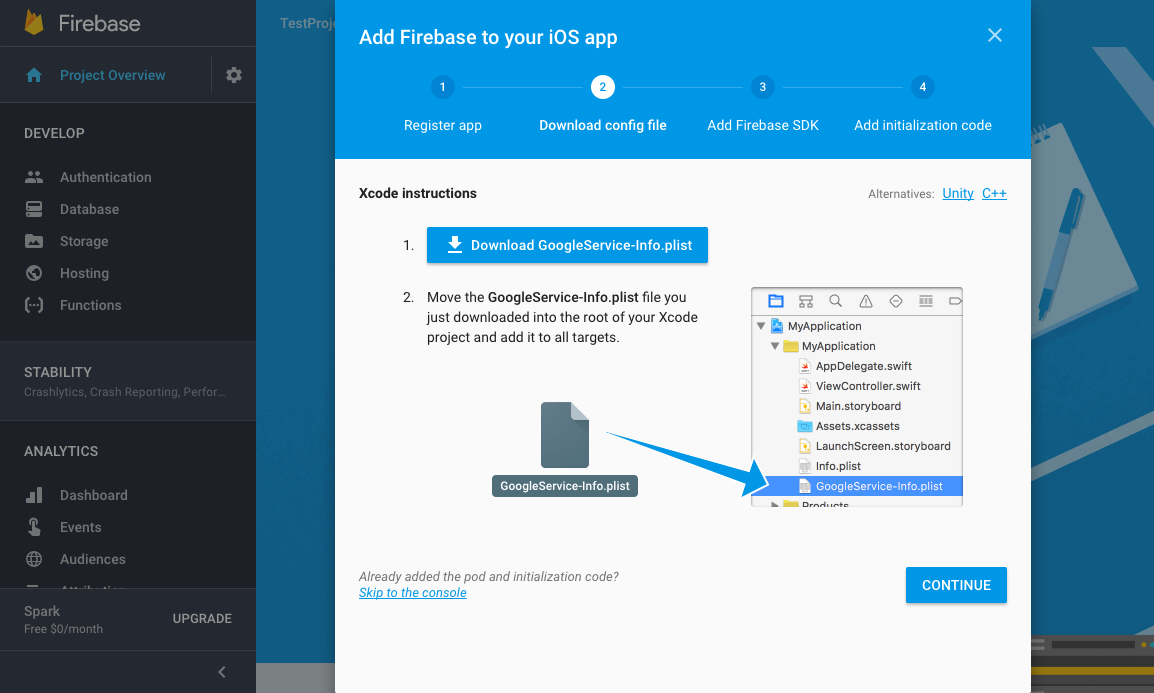Collapse the sidebar using the bottom chevron
This screenshot has width=1154, height=693.
coord(221,671)
